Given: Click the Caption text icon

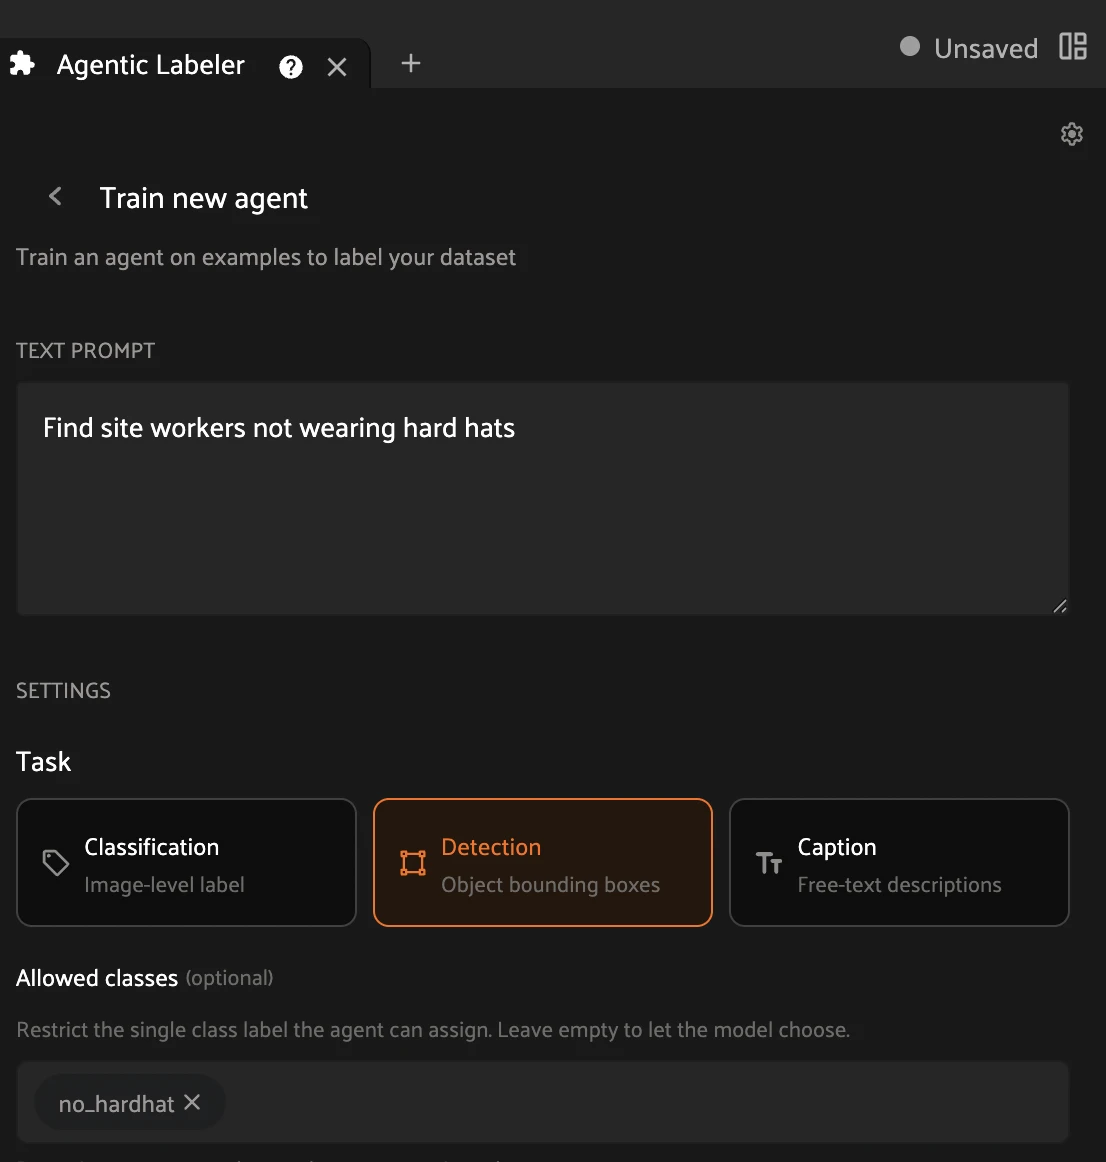Looking at the screenshot, I should click(769, 863).
